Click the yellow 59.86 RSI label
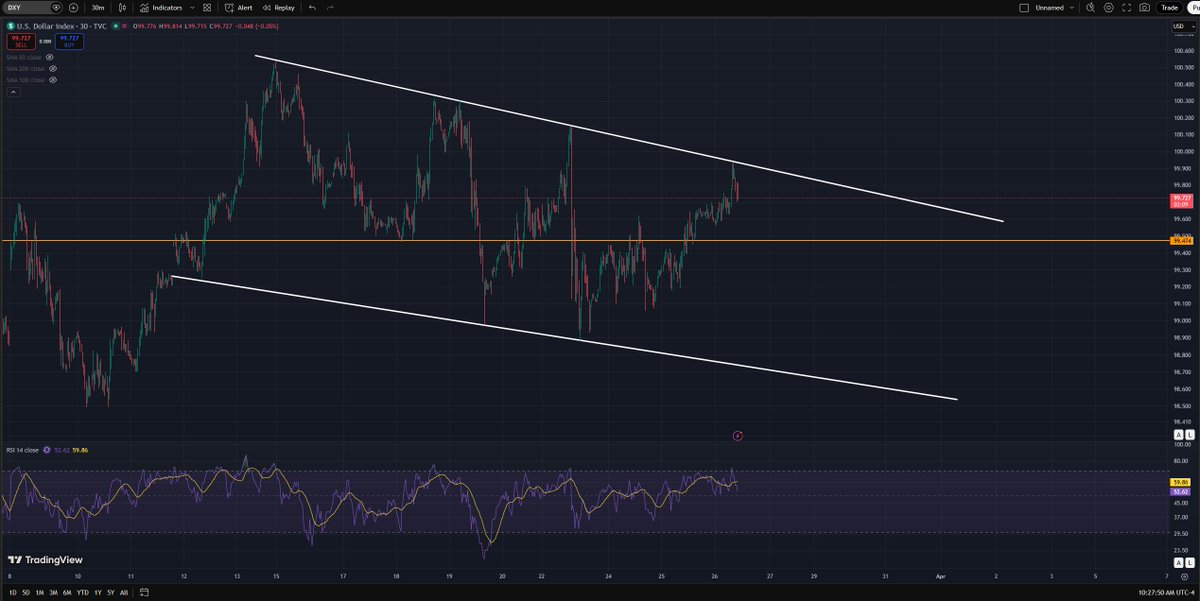1200x601 pixels. 1181,481
